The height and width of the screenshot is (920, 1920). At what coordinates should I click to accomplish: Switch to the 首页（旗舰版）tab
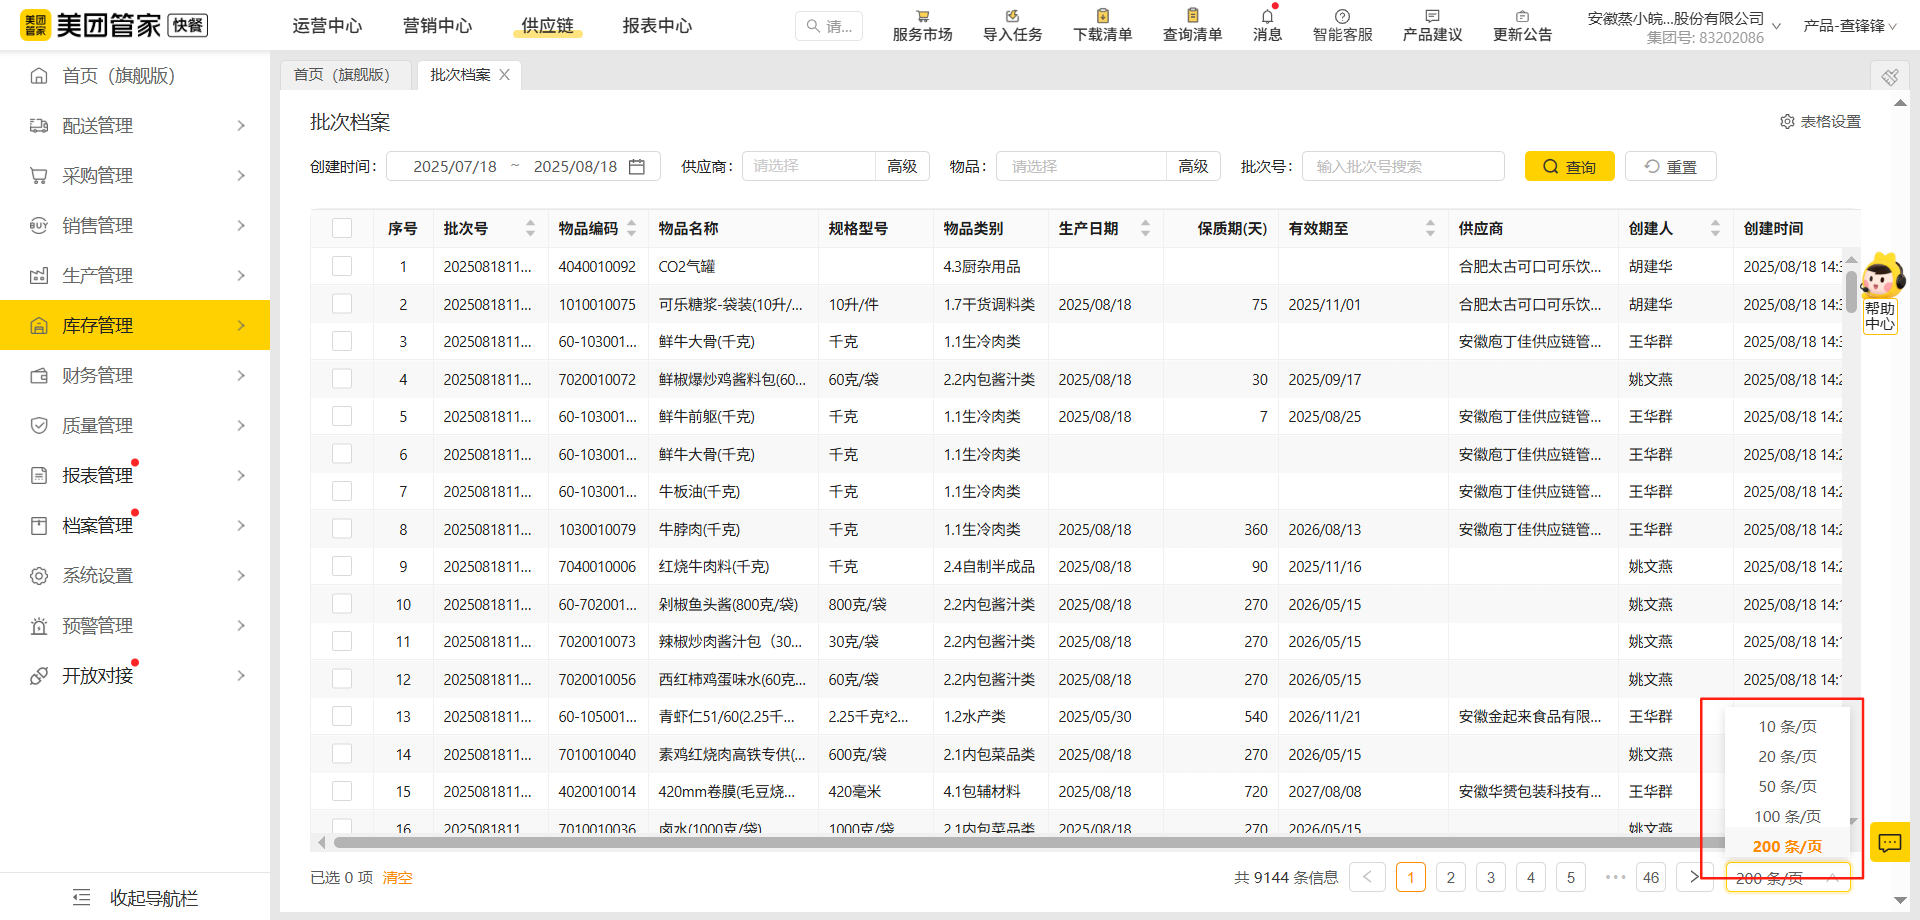pos(345,74)
